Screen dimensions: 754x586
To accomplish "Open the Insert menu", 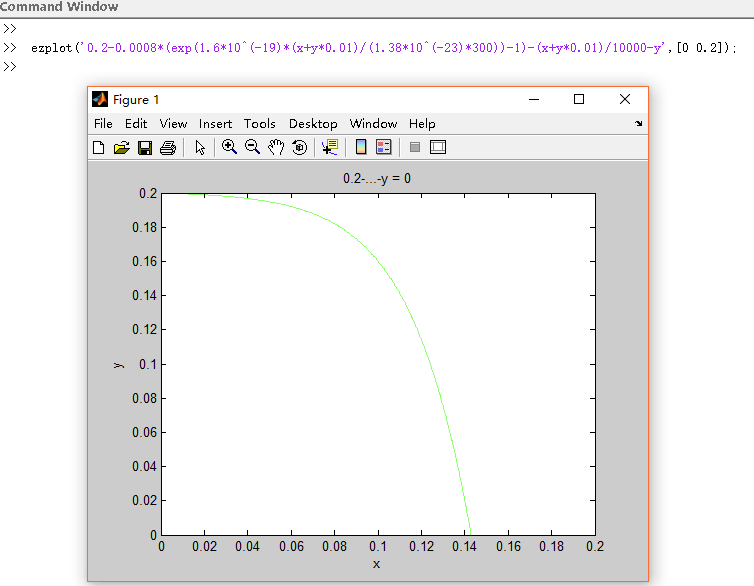I will point(215,124).
